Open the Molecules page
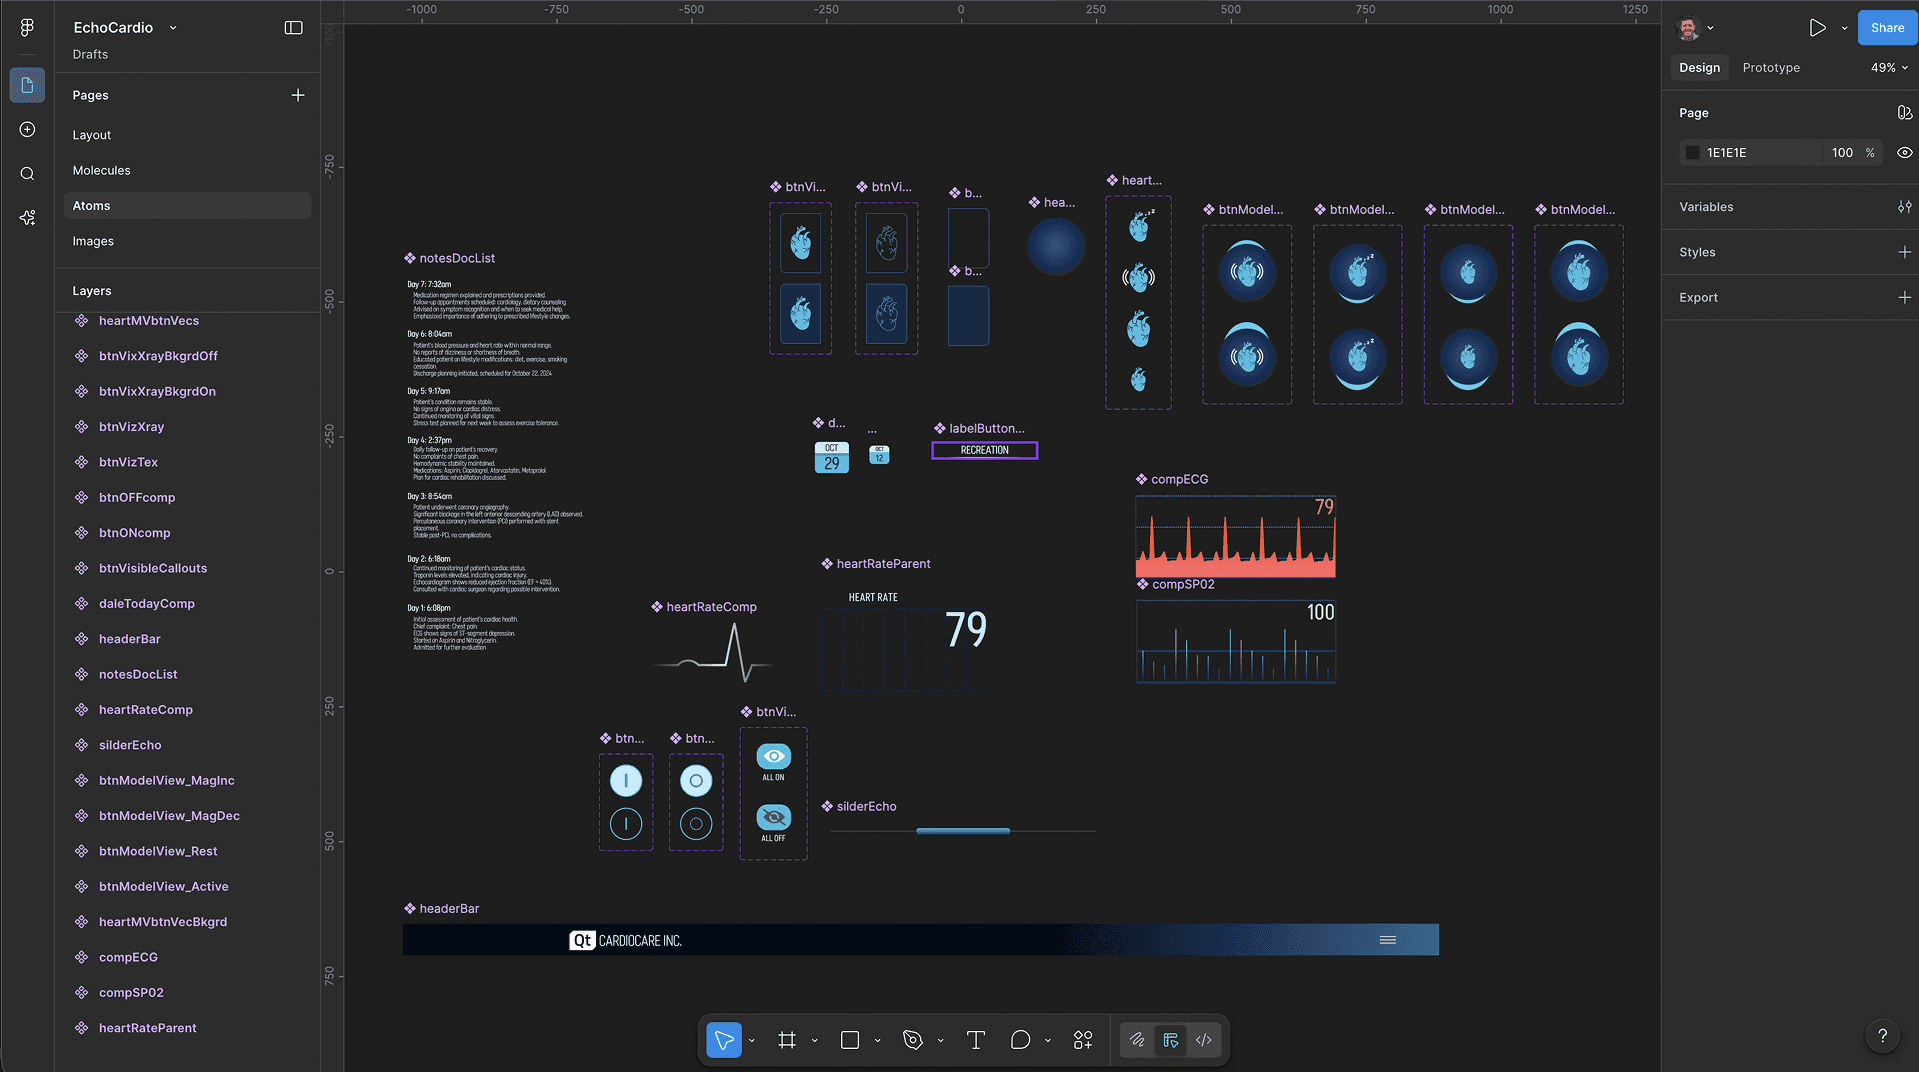The width and height of the screenshot is (1919, 1072). (x=187, y=170)
